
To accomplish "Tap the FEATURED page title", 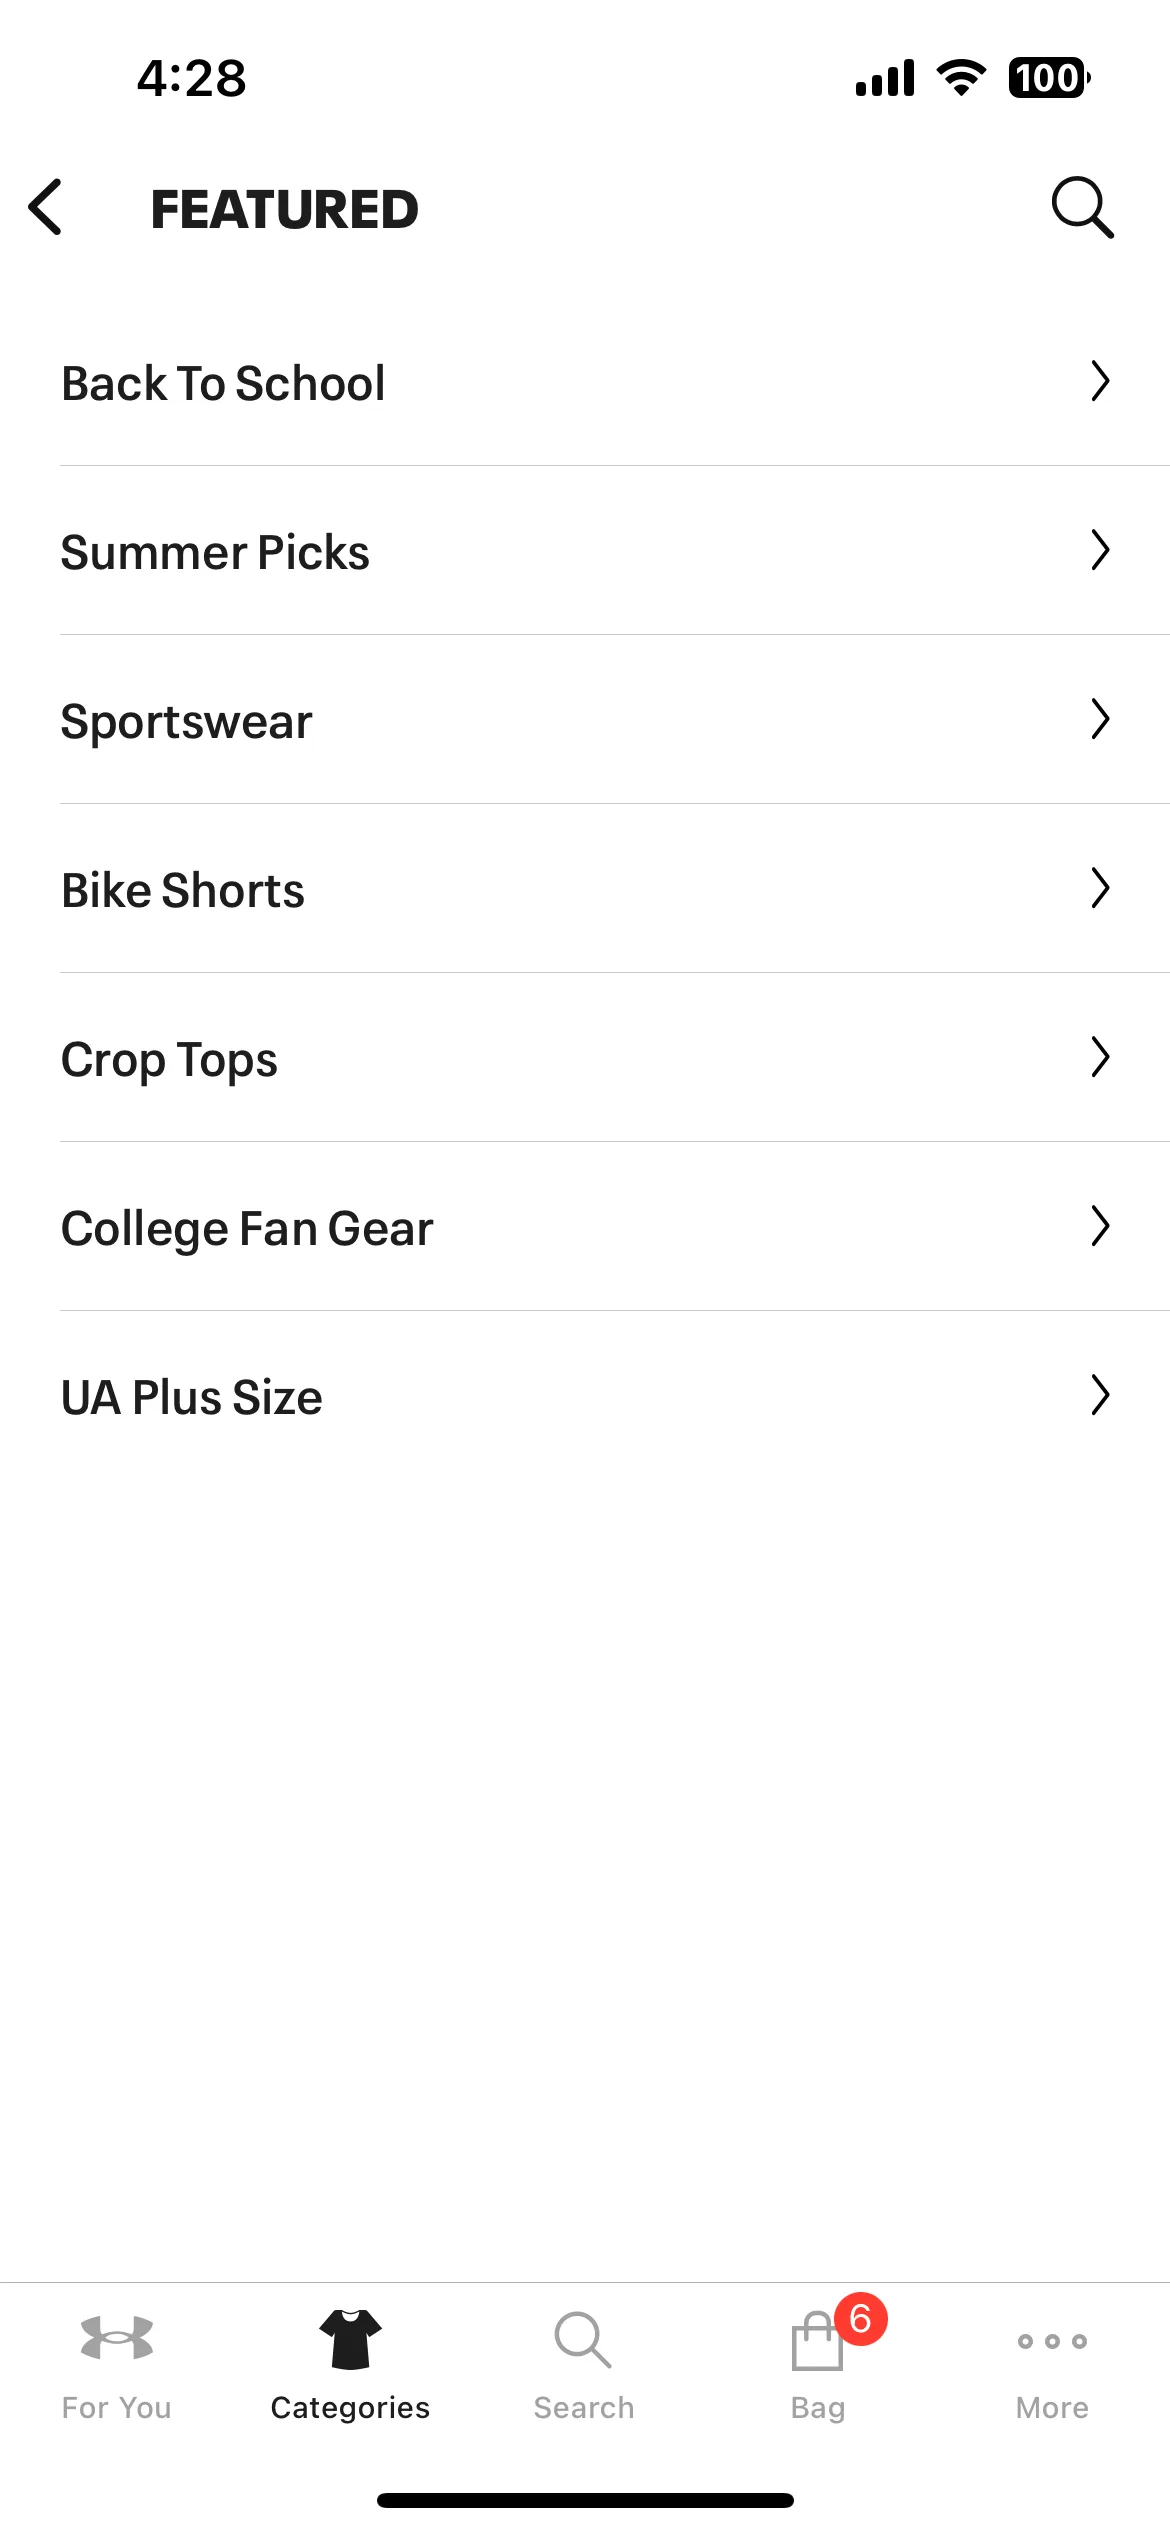I will (x=284, y=209).
